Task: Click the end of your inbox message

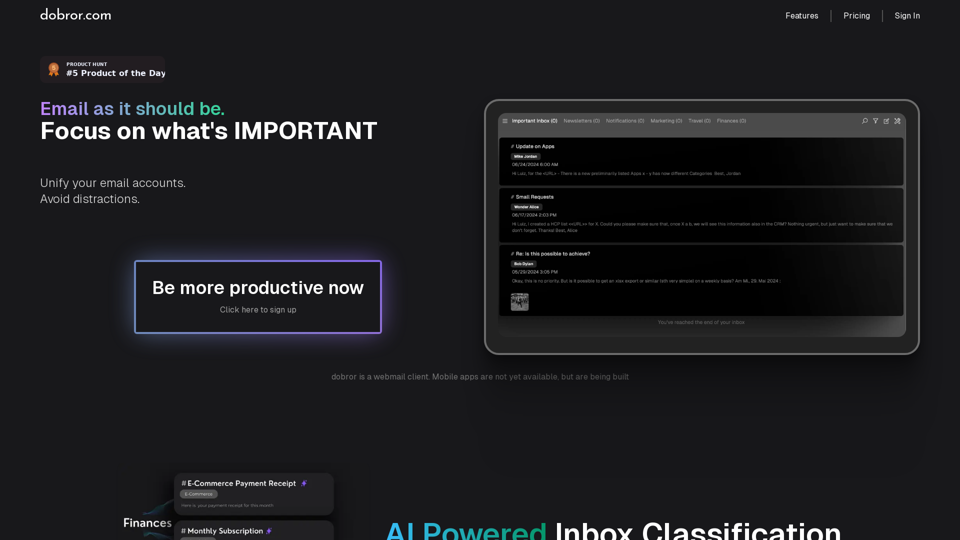Action: pos(701,322)
